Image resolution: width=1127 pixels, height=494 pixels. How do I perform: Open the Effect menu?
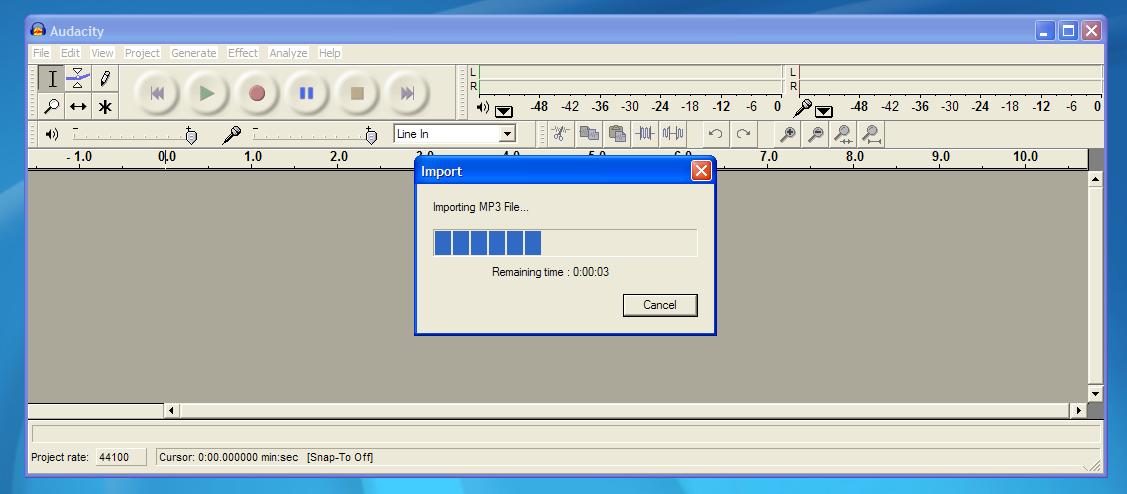tap(243, 53)
